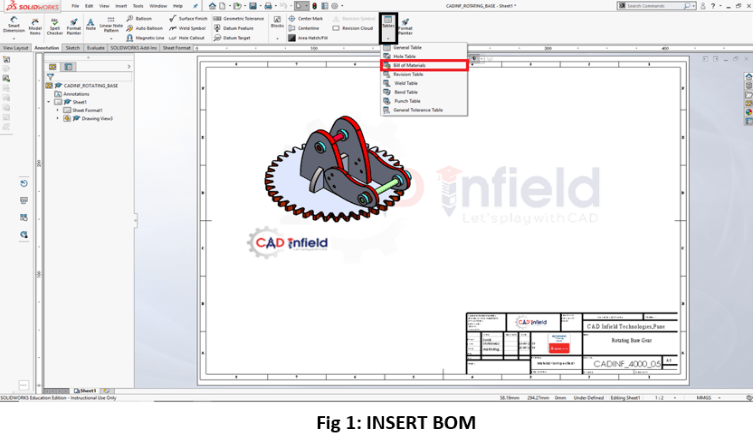The width and height of the screenshot is (753, 447).
Task: Insert a Centerline
Action: pos(304,28)
